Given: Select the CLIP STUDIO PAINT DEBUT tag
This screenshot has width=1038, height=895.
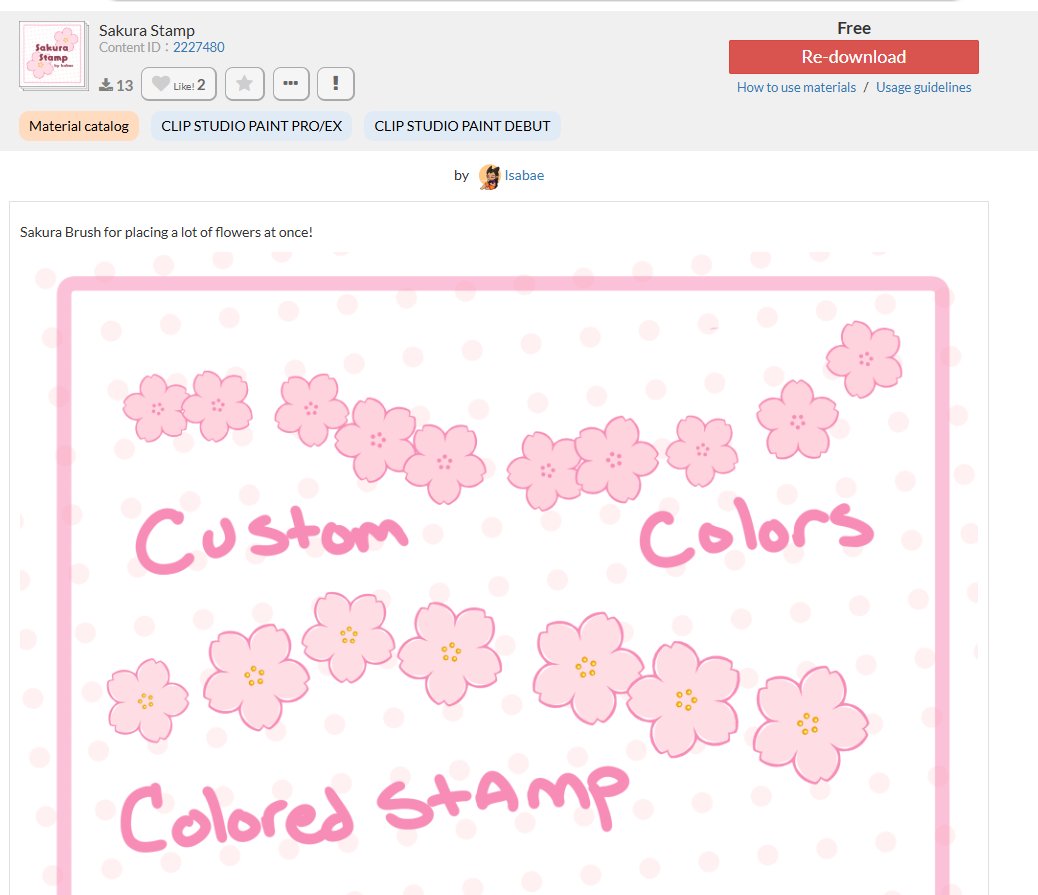Looking at the screenshot, I should tap(462, 126).
